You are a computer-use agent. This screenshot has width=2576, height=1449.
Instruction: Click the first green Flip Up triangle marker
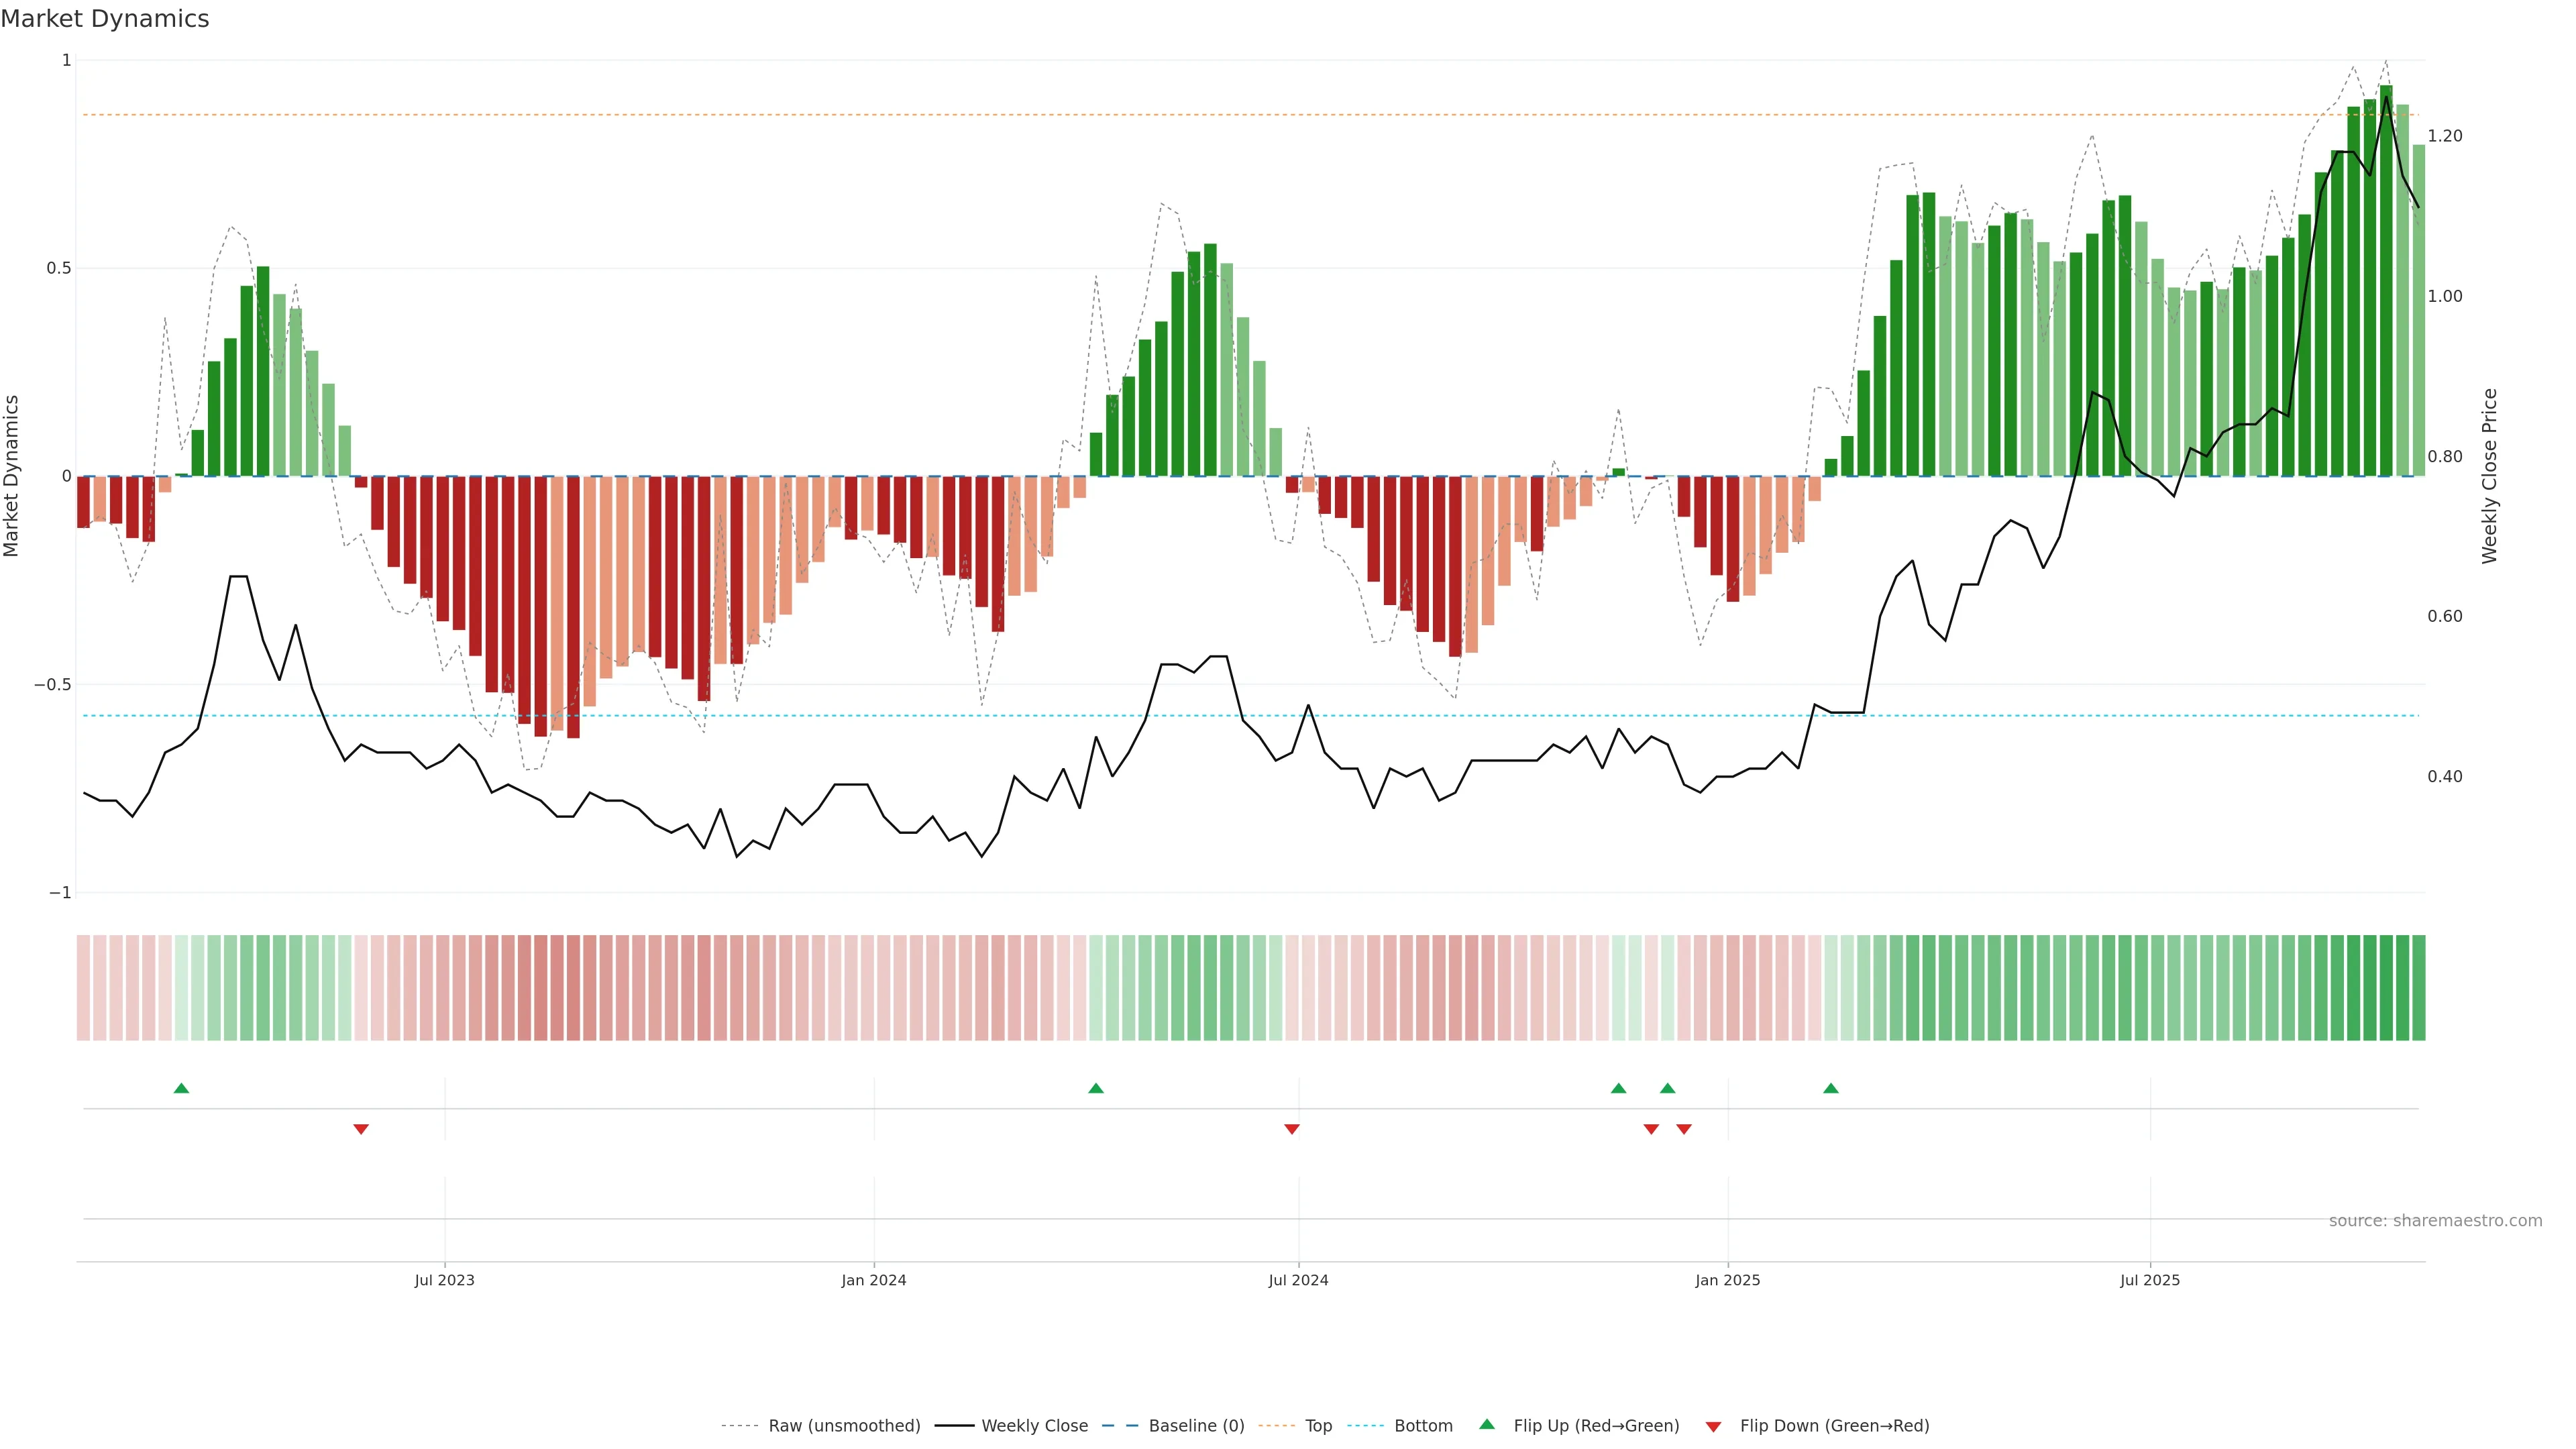pos(181,1088)
